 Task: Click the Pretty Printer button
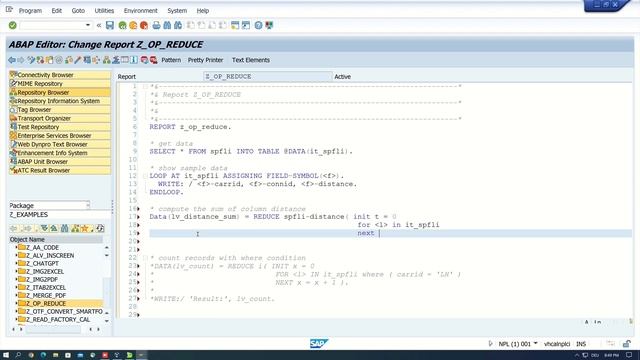[205, 60]
